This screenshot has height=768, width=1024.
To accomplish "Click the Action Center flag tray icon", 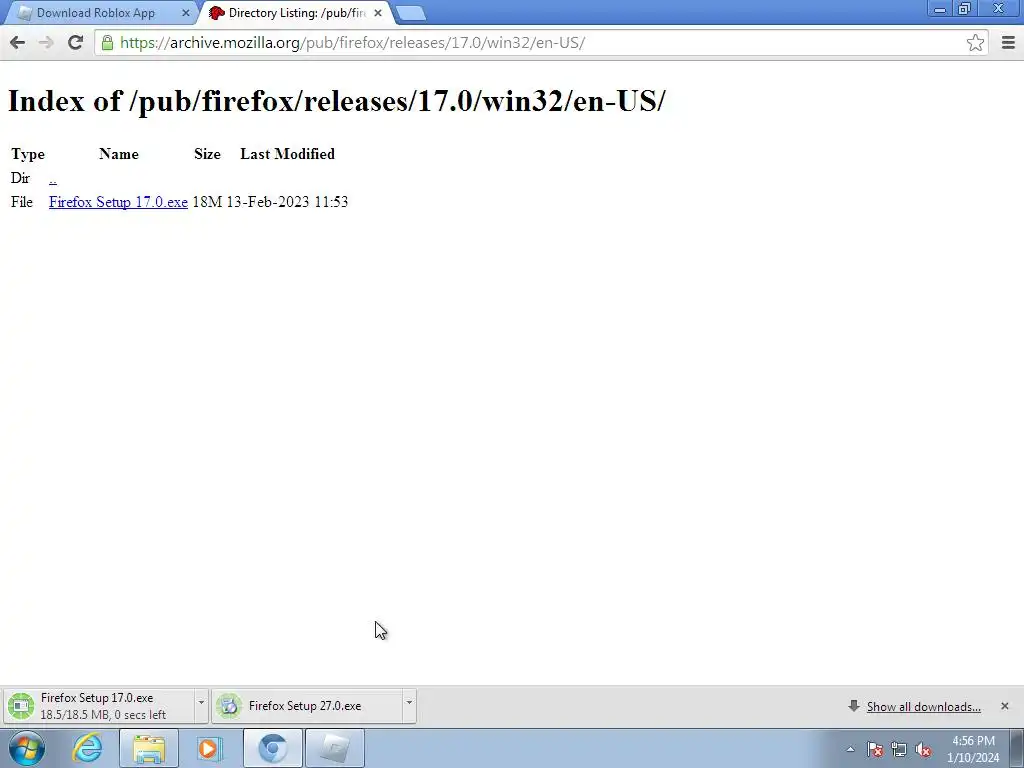I will [875, 749].
